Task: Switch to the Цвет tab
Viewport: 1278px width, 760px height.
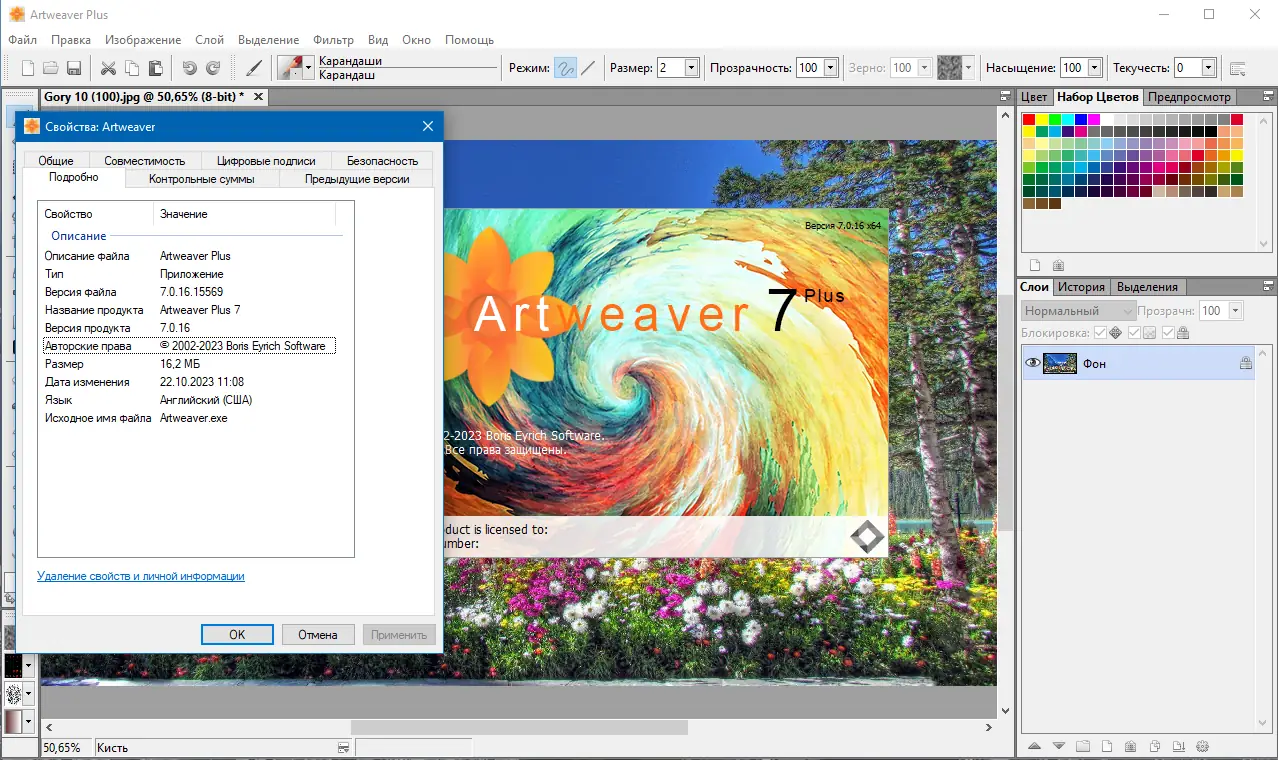Action: click(1035, 97)
